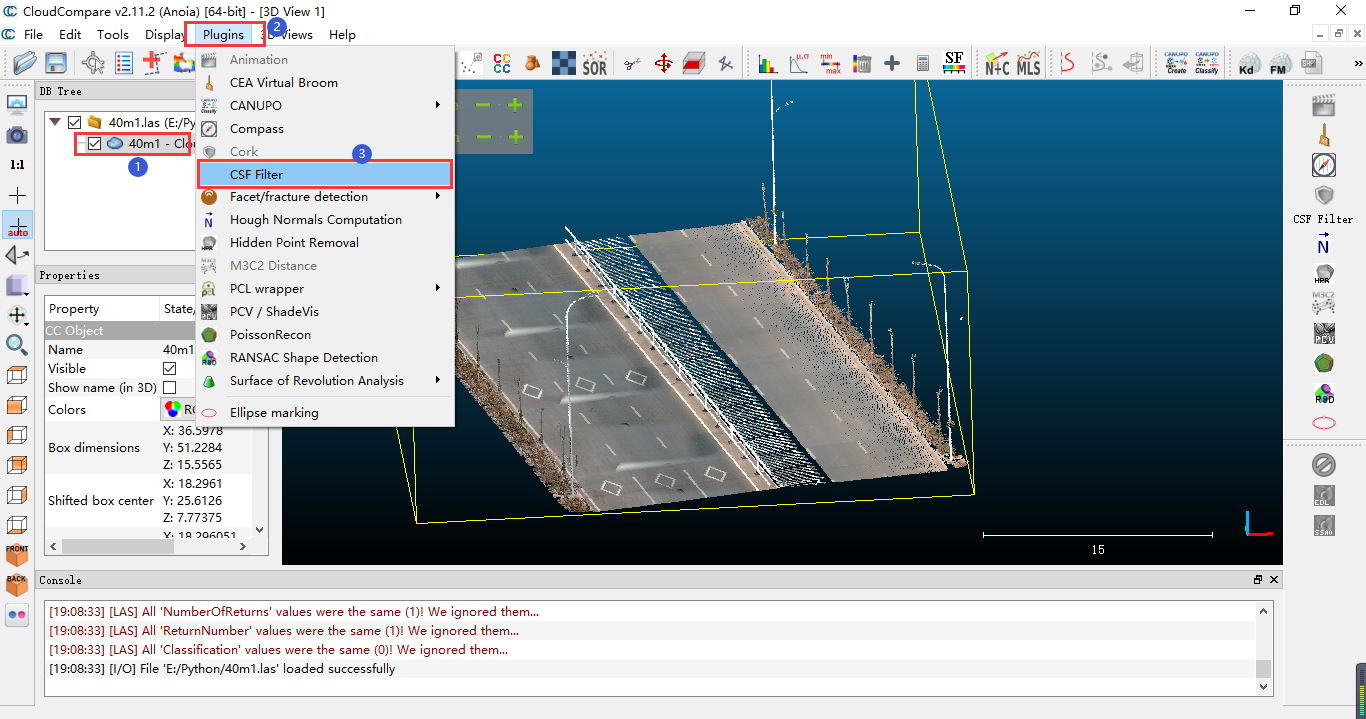
Task: Open the Segment (scissors) tool
Action: [x=633, y=62]
